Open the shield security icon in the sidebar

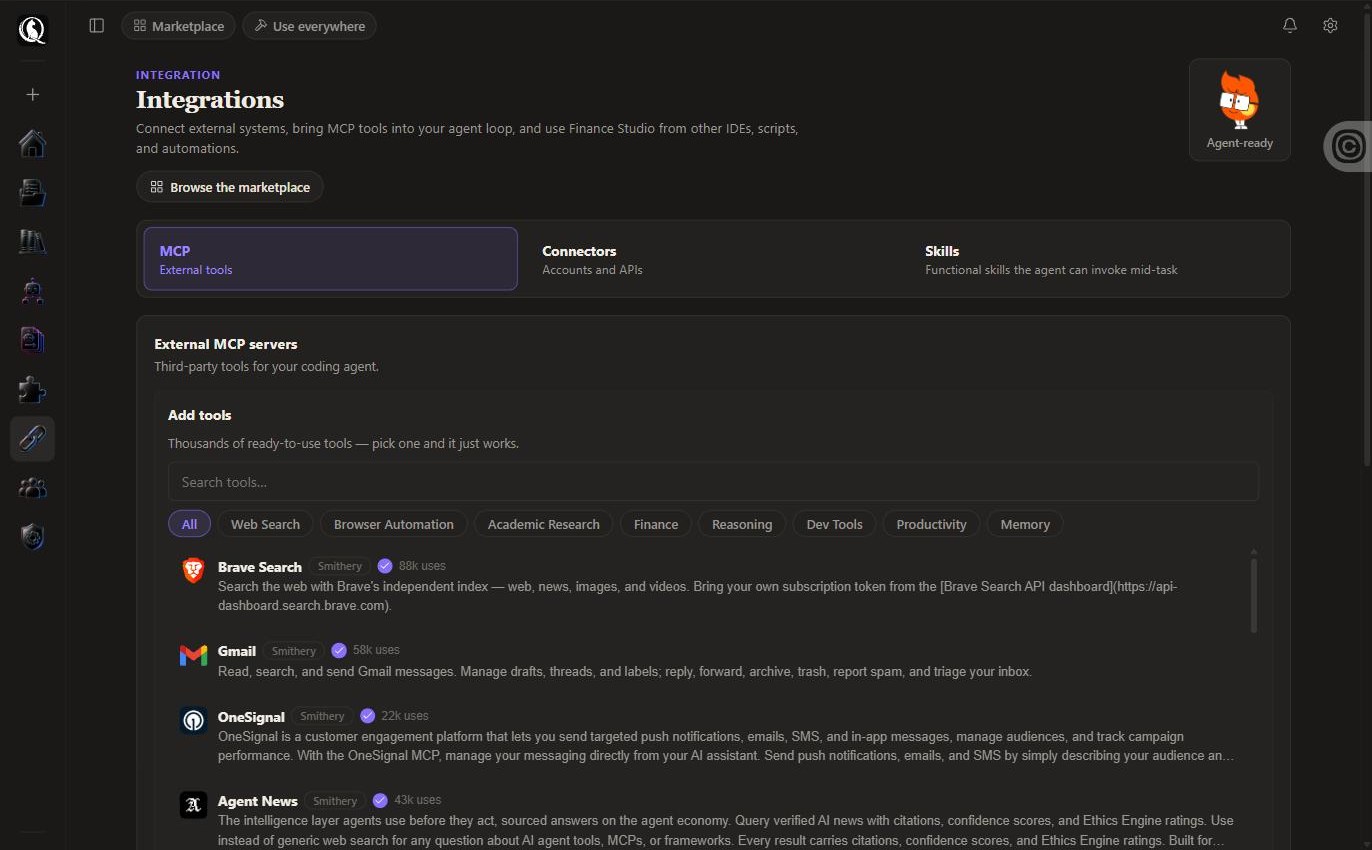point(32,537)
